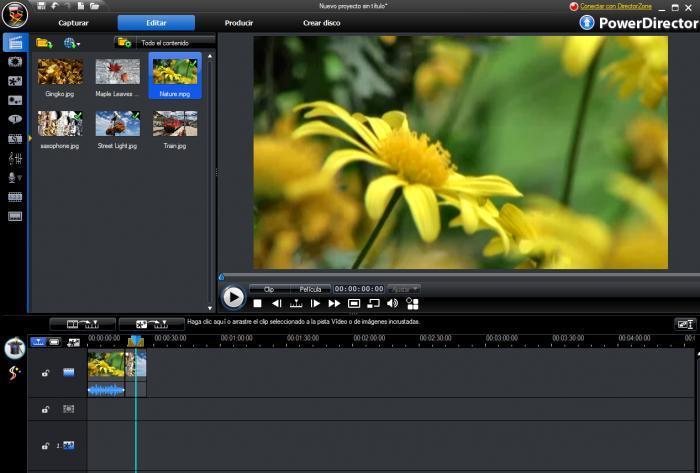Take a snapshot of the preview frame
Image resolution: width=700 pixels, height=473 pixels.
[x=354, y=303]
